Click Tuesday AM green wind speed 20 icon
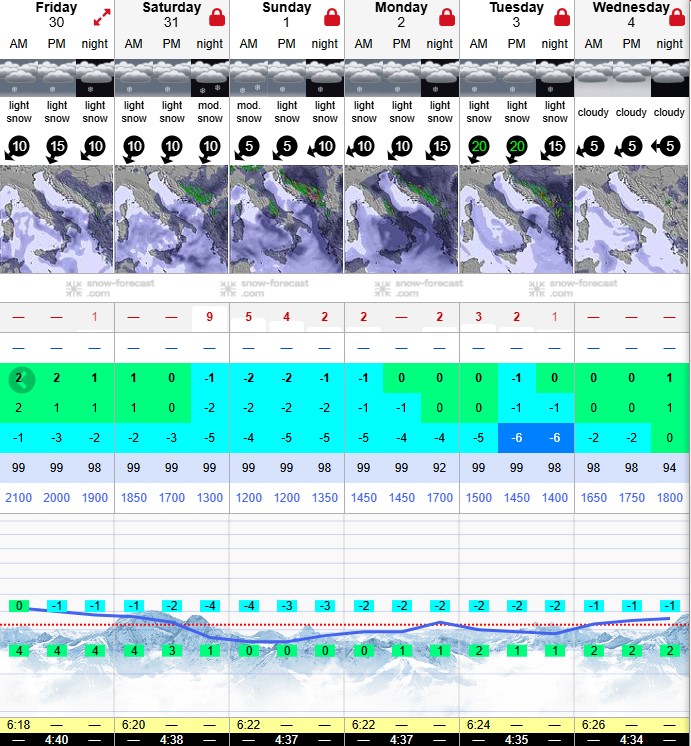The width and height of the screenshot is (691, 746). point(478,148)
